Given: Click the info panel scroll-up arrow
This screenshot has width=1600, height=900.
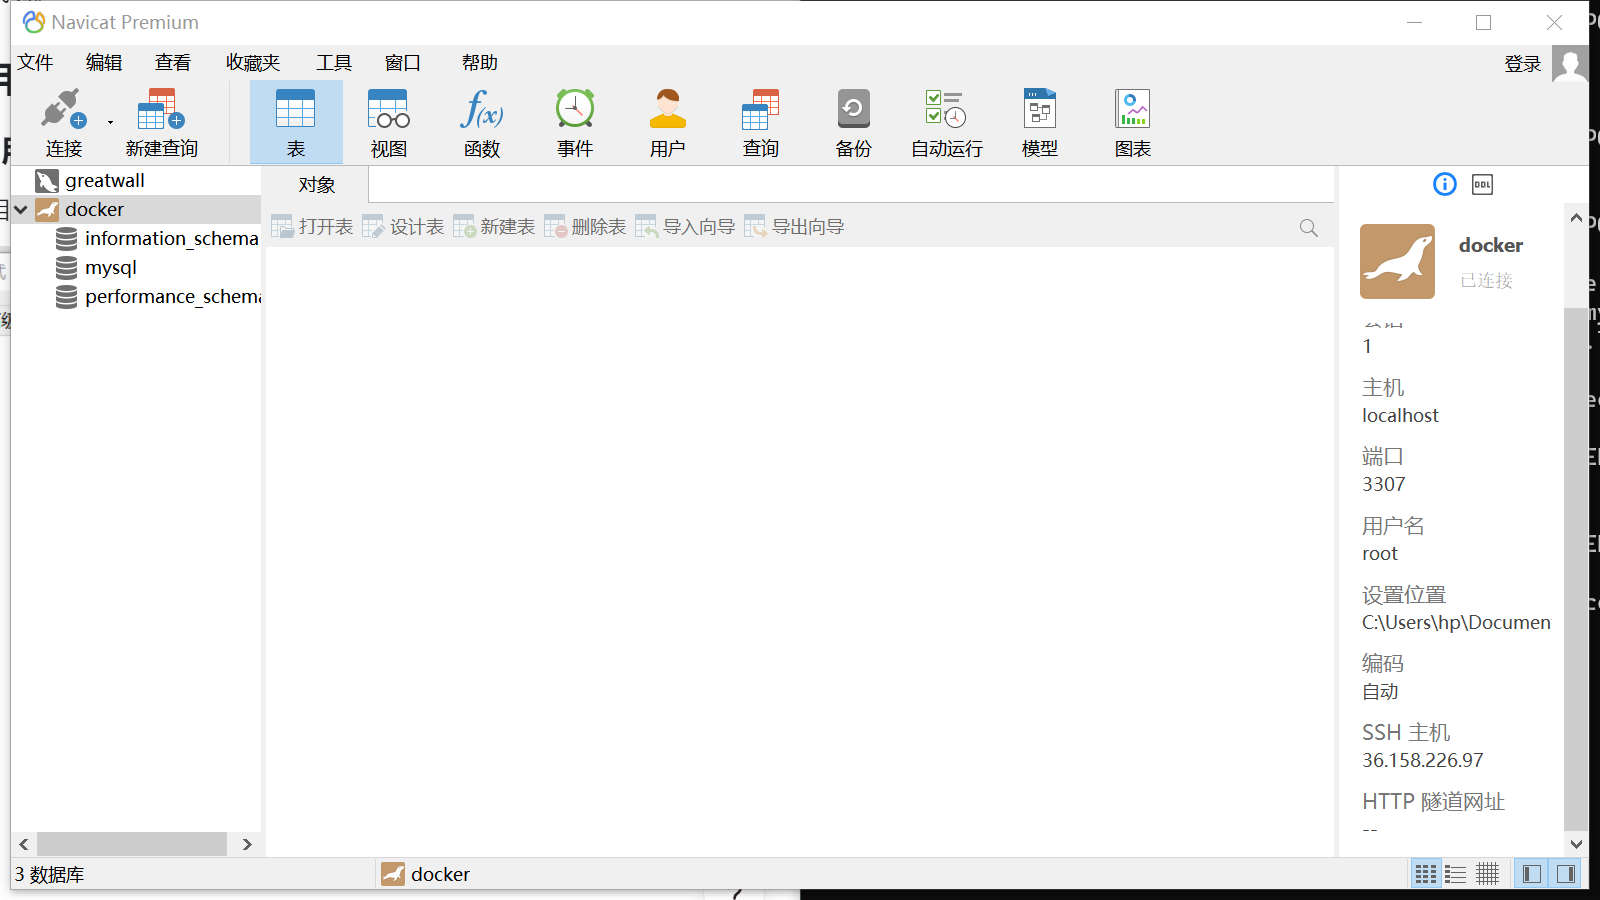Looking at the screenshot, I should 1576,218.
